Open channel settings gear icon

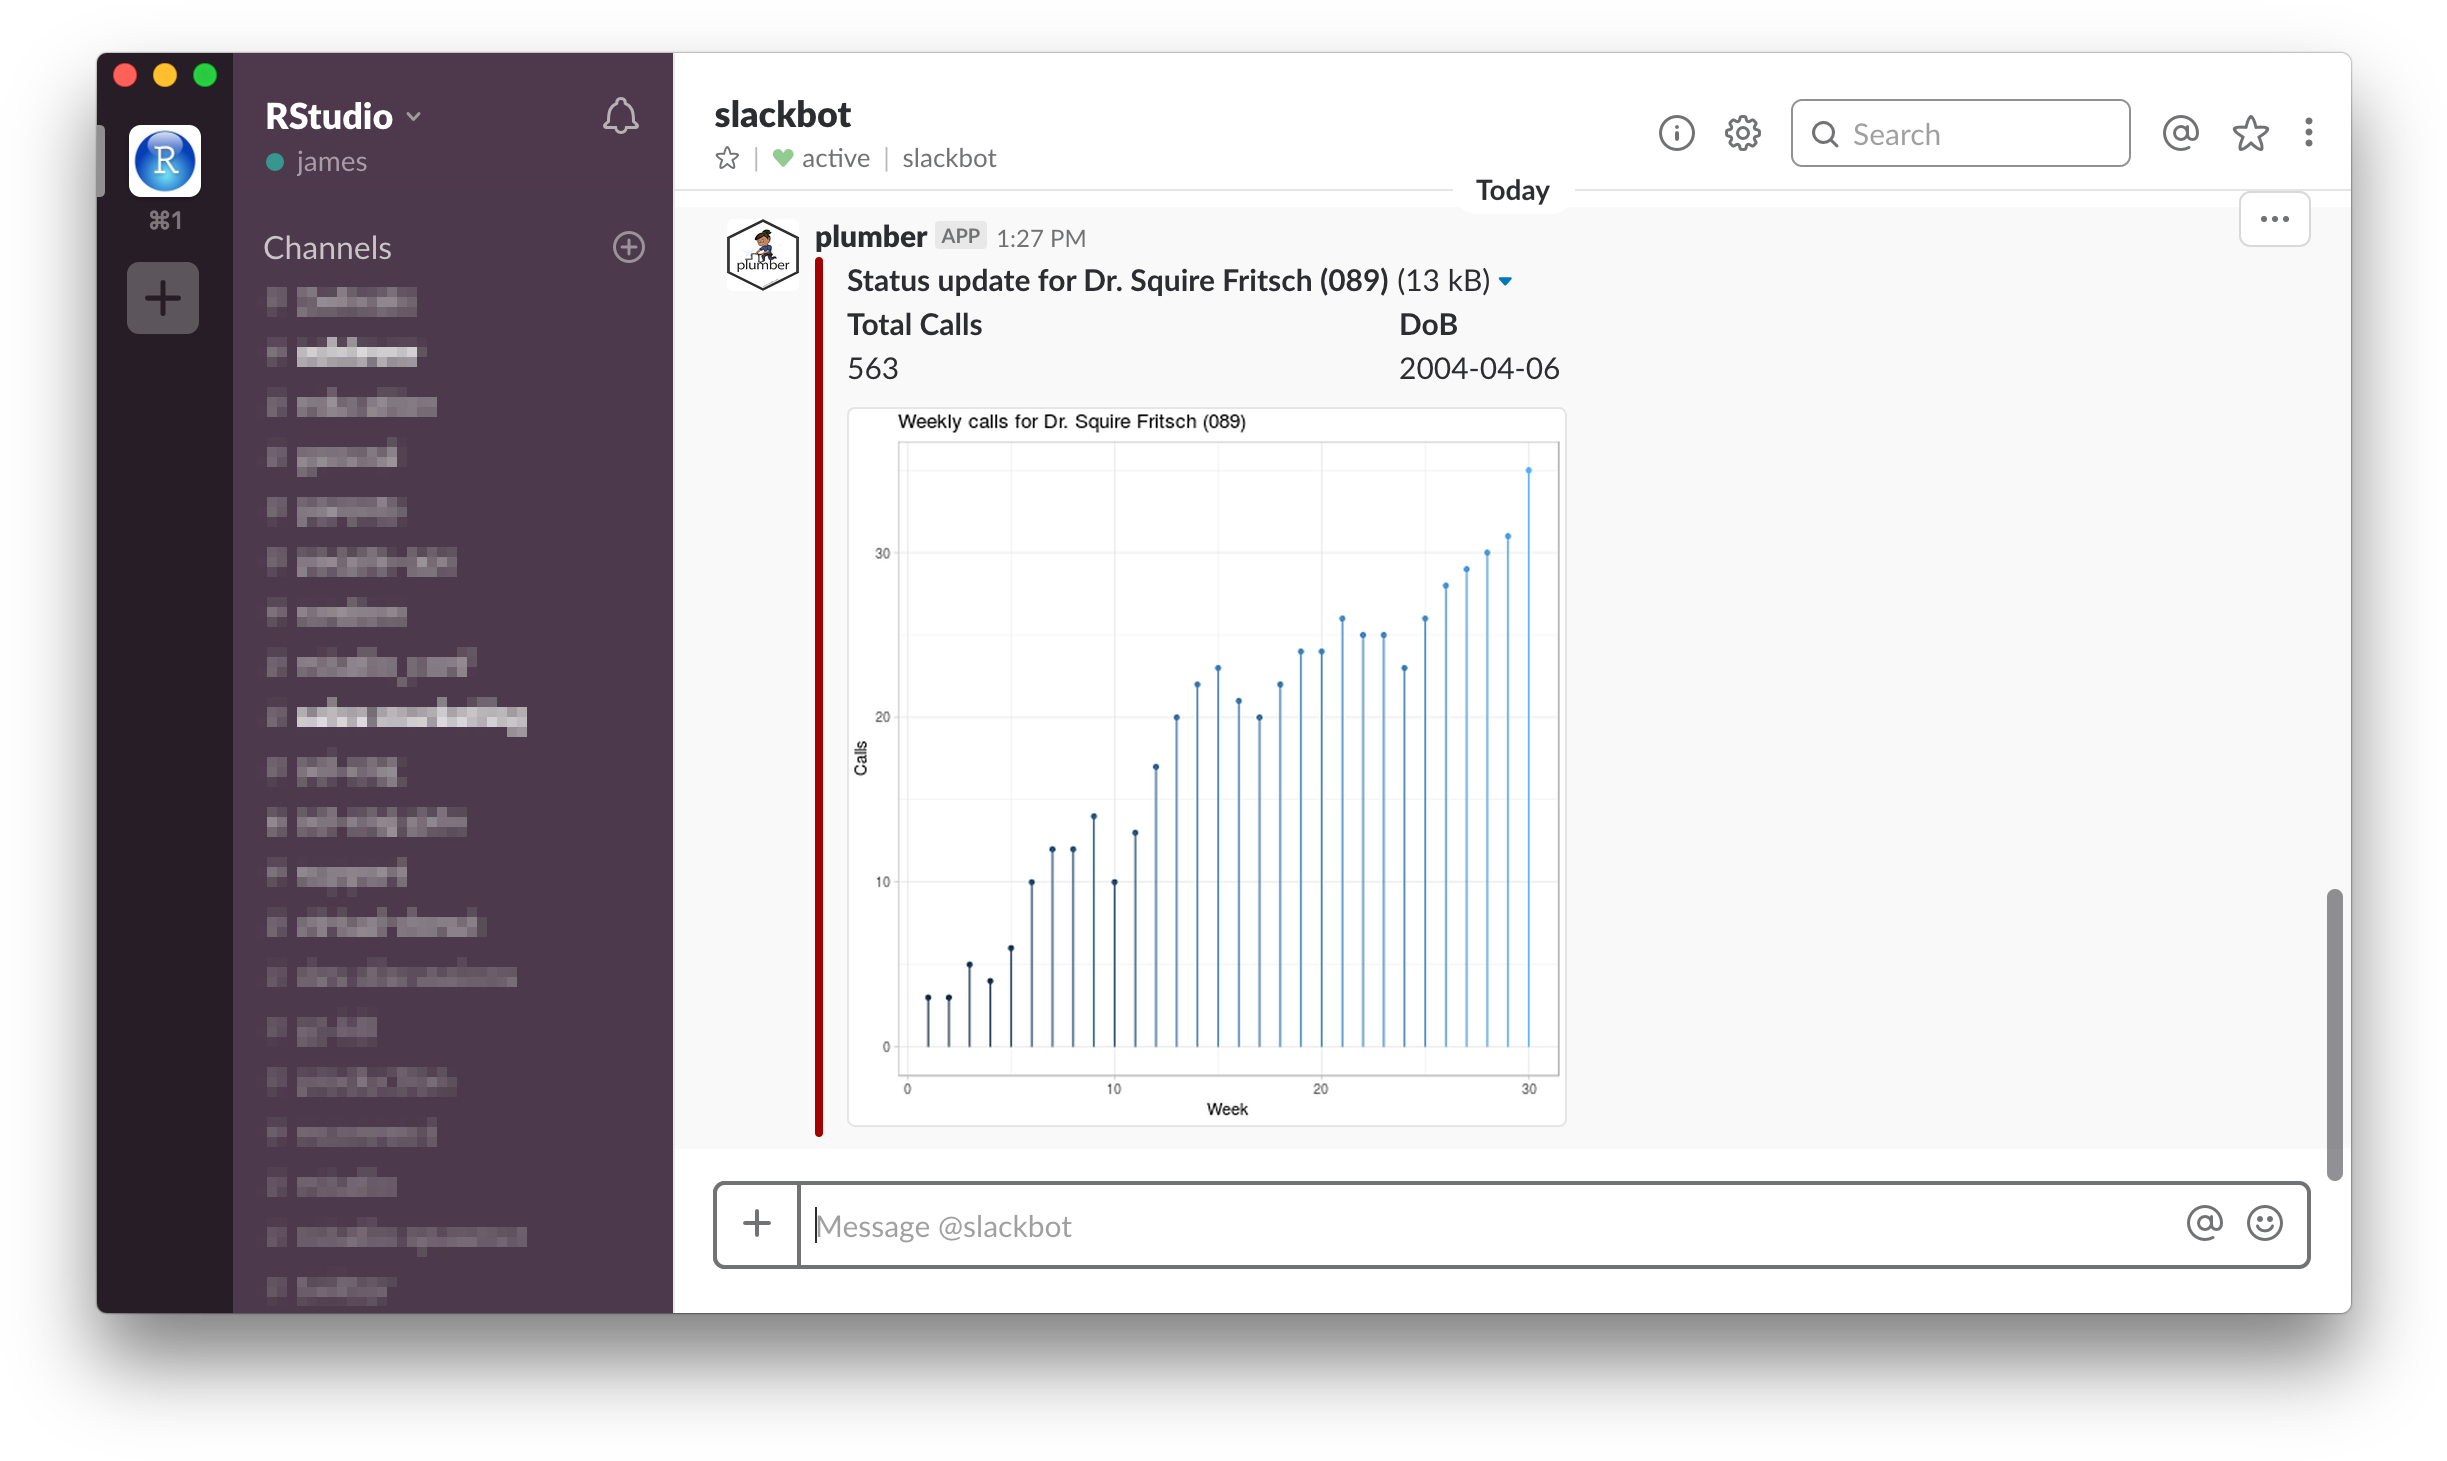(x=1742, y=133)
